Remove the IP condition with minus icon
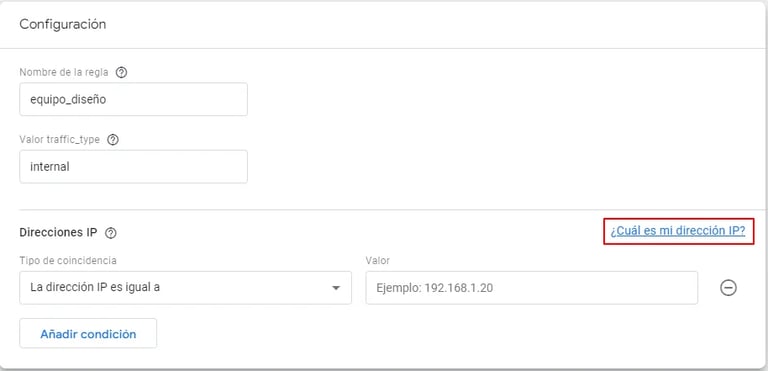The width and height of the screenshot is (768, 371). pos(728,288)
